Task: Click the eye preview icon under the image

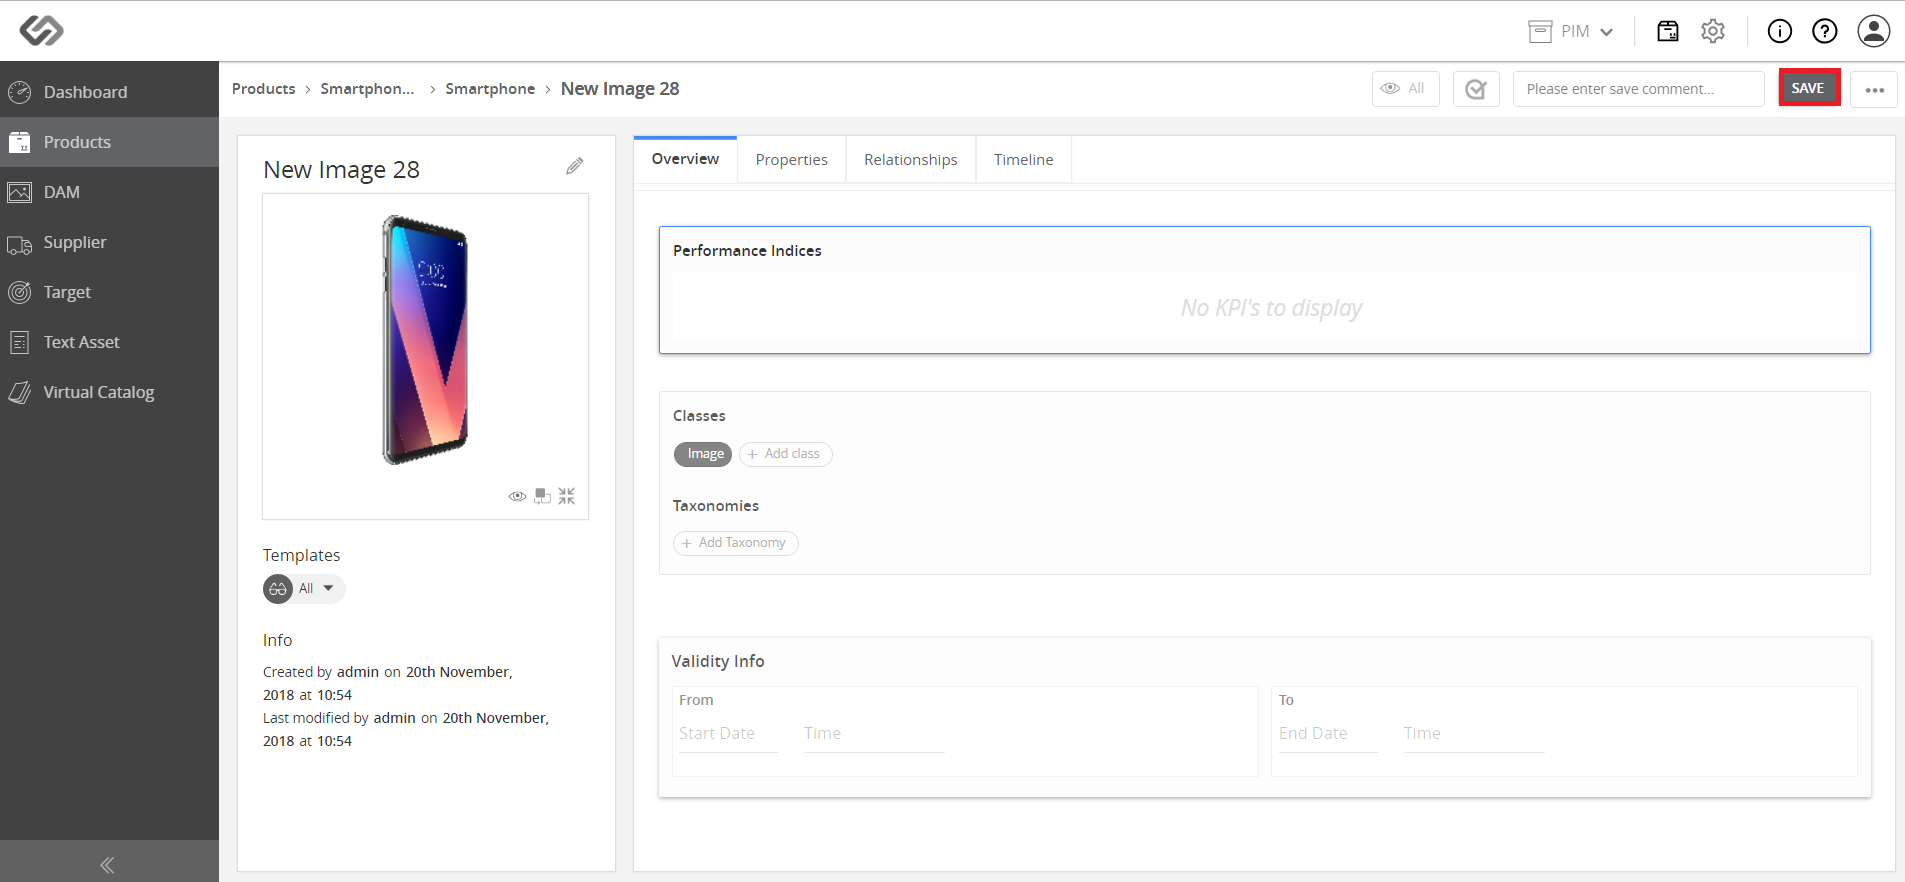Action: click(x=517, y=496)
